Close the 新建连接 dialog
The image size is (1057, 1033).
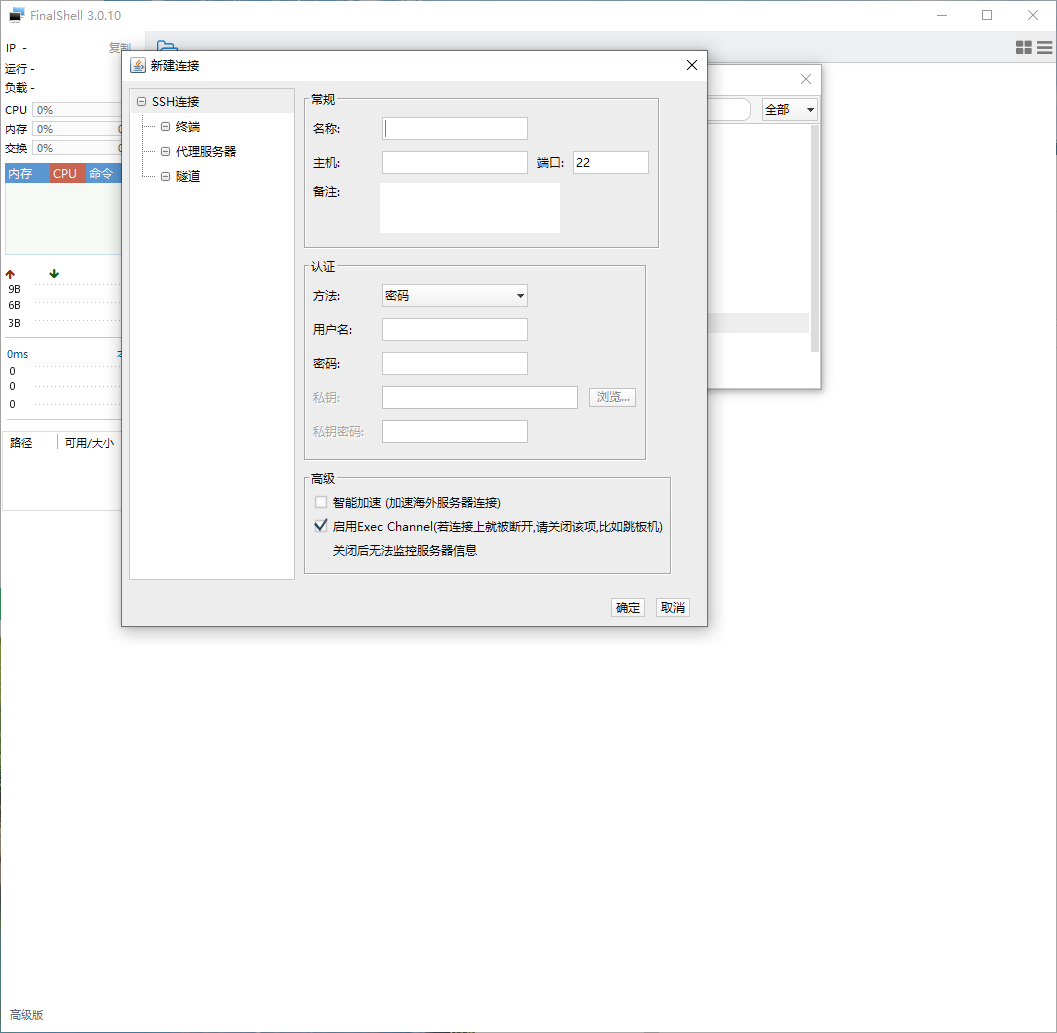pyautogui.click(x=691, y=65)
